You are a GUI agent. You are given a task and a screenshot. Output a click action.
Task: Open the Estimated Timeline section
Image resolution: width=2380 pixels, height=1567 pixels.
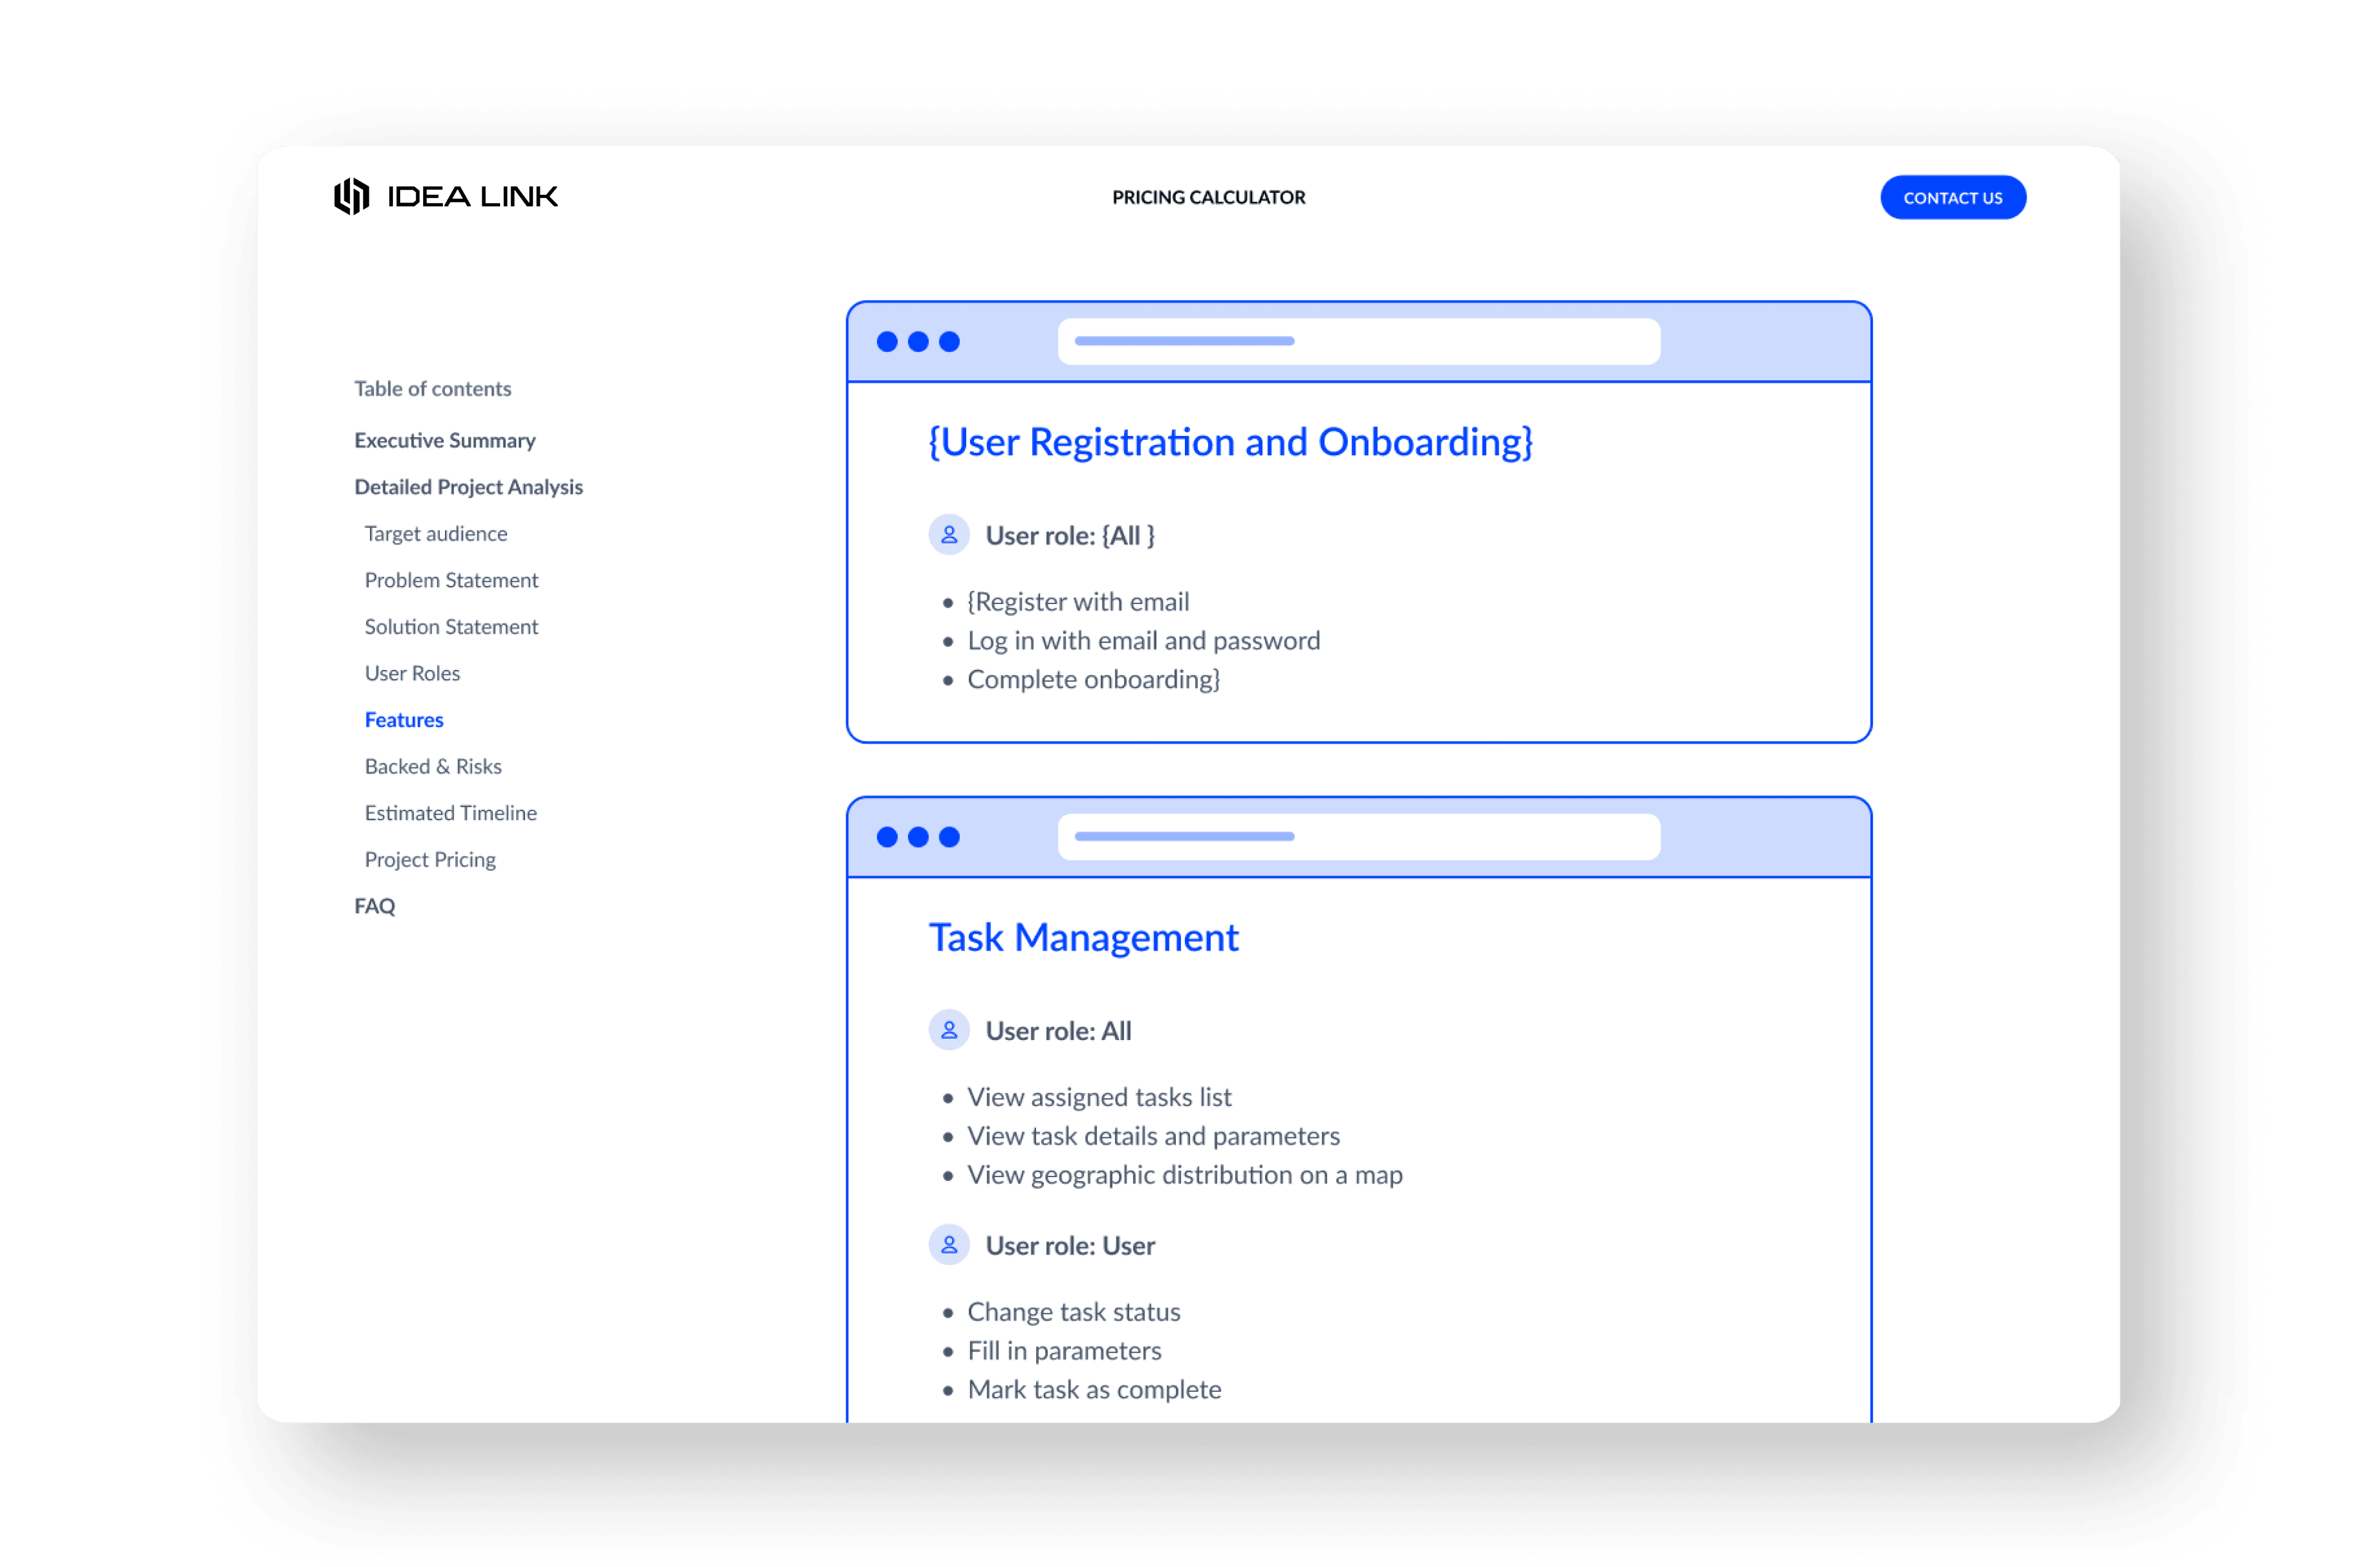[x=450, y=813]
